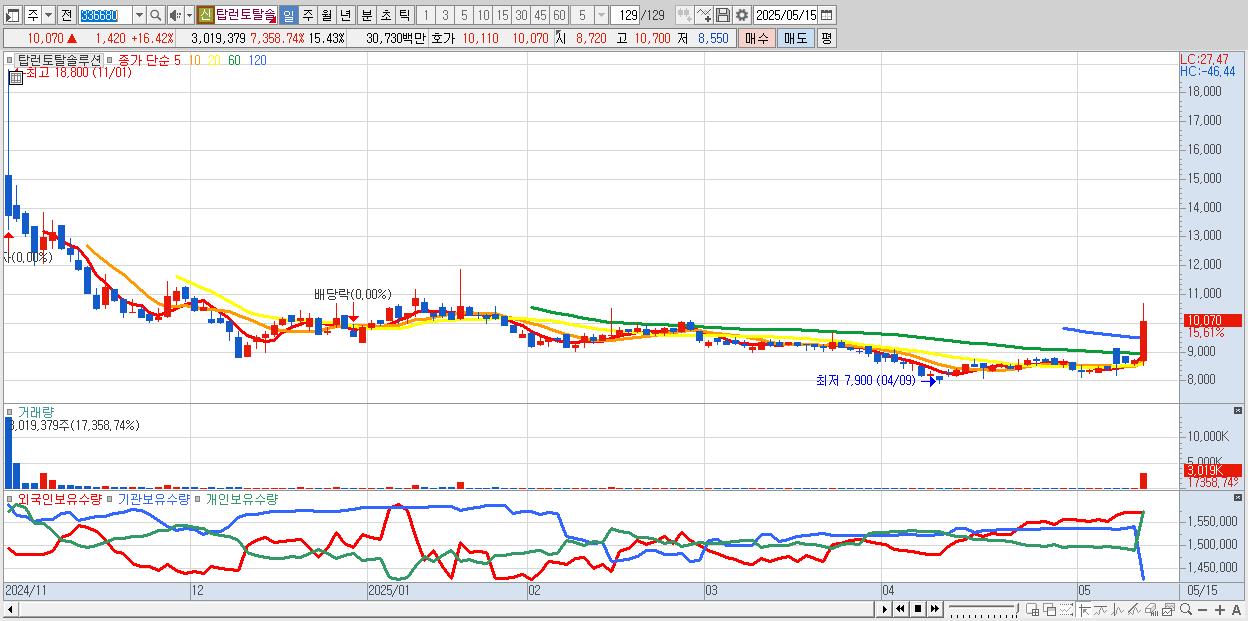
Task: Select the 주 weekly chart period
Action: click(307, 15)
